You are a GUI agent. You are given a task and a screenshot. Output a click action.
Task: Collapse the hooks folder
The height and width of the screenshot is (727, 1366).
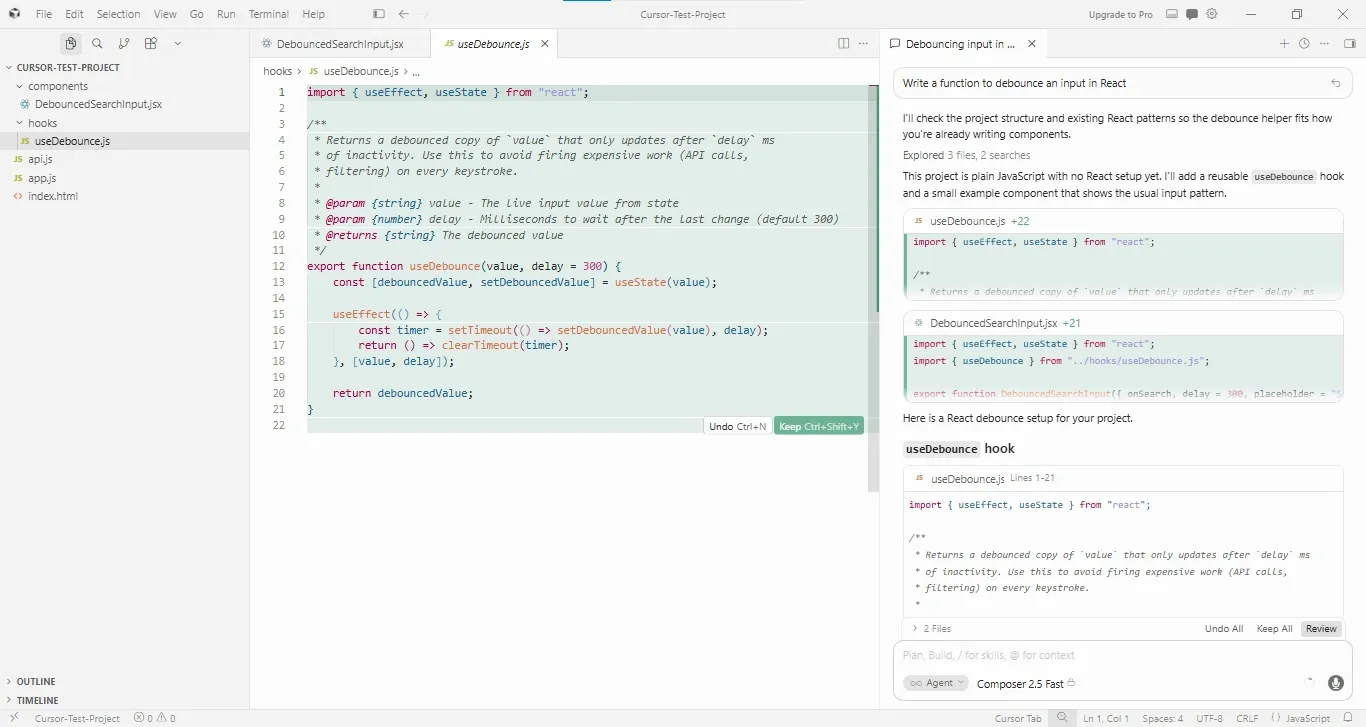pos(43,123)
